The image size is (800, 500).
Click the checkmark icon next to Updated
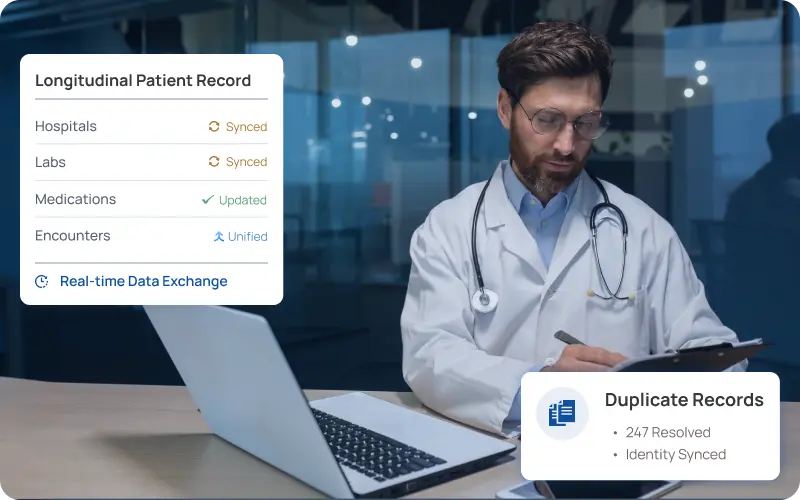click(208, 199)
